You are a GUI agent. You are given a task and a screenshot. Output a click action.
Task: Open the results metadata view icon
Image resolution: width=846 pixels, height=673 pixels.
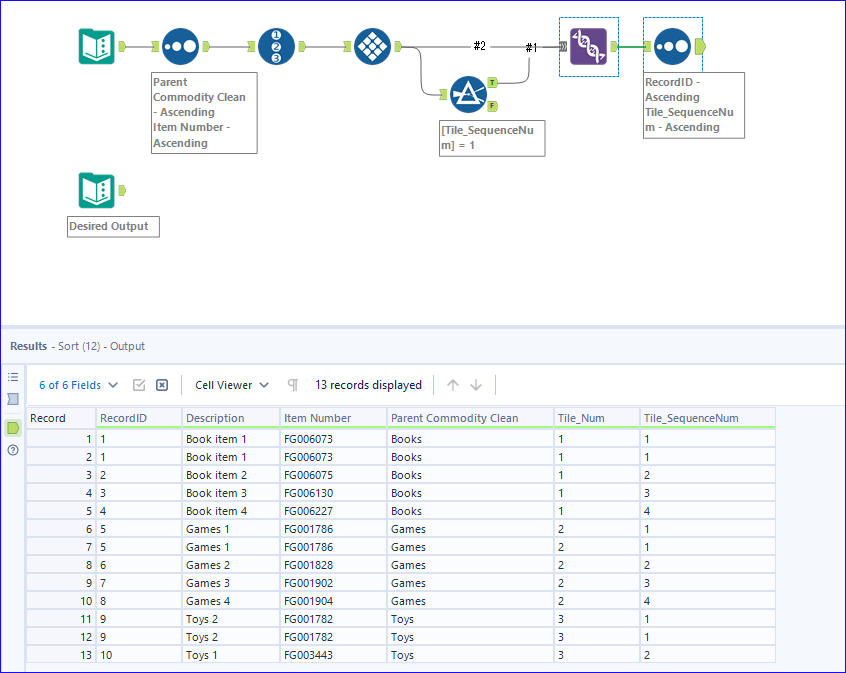[x=13, y=399]
